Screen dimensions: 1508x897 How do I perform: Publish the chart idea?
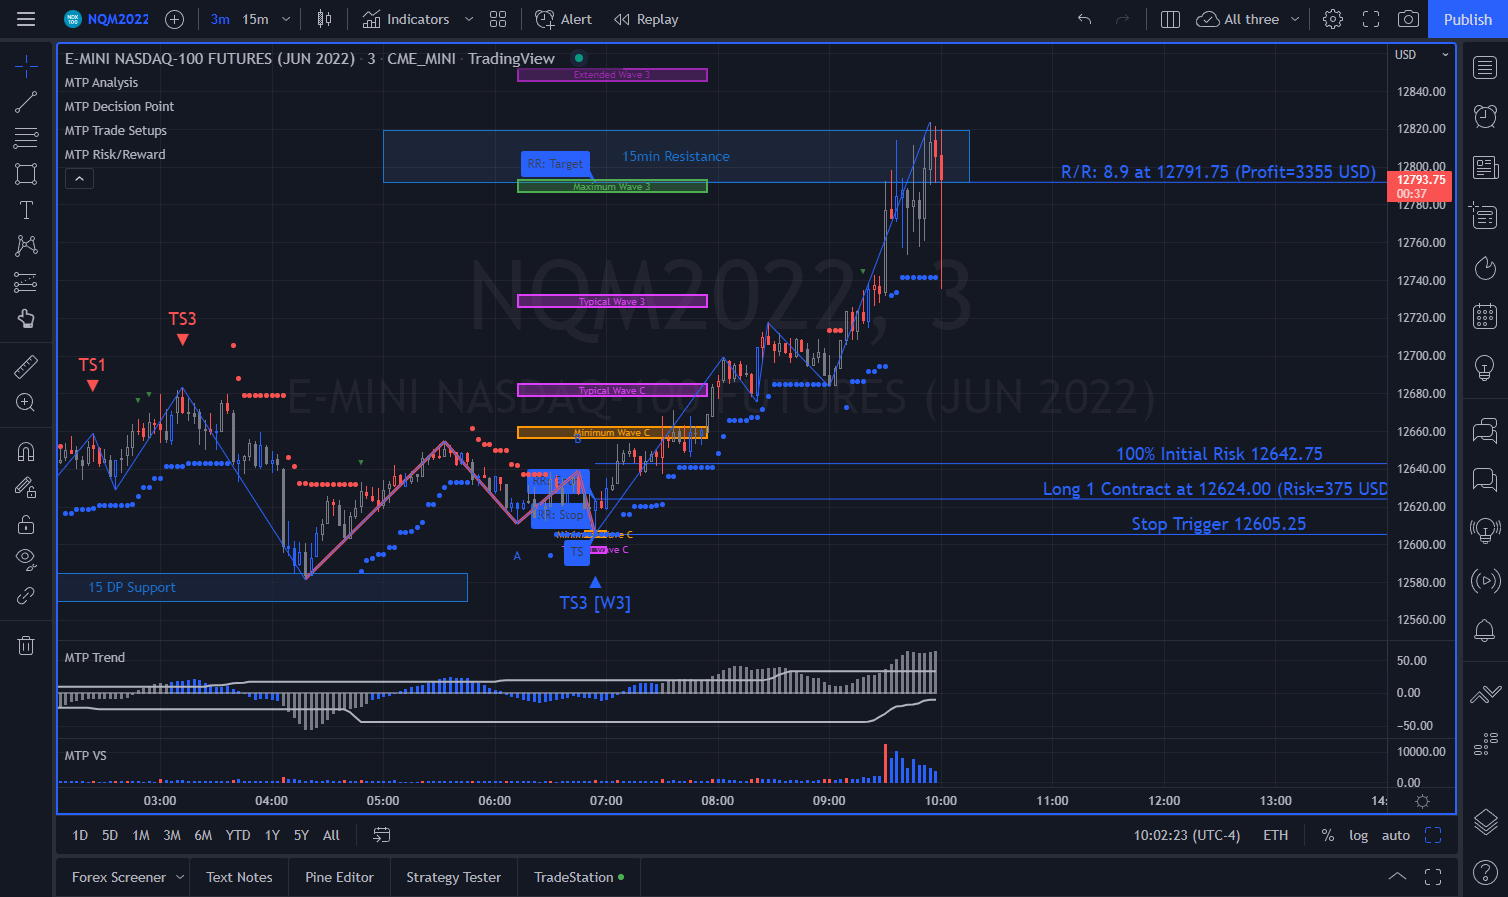click(1467, 19)
